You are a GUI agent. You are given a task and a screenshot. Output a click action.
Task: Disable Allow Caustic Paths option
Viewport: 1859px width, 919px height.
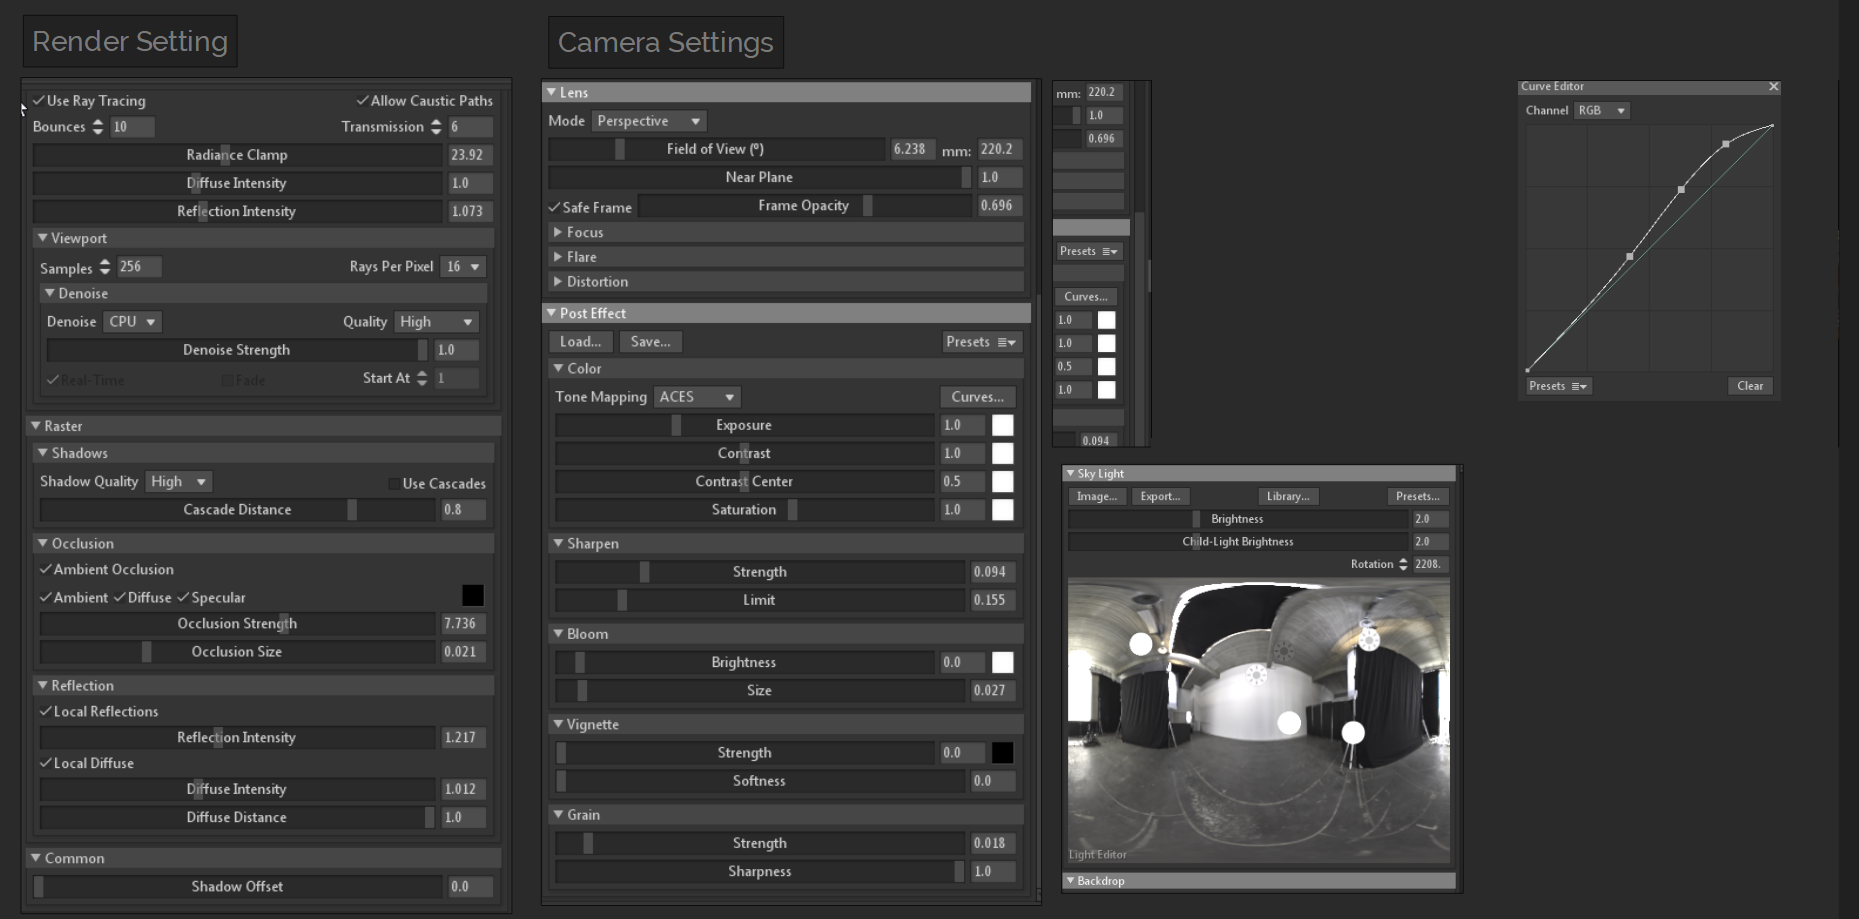[x=363, y=101]
